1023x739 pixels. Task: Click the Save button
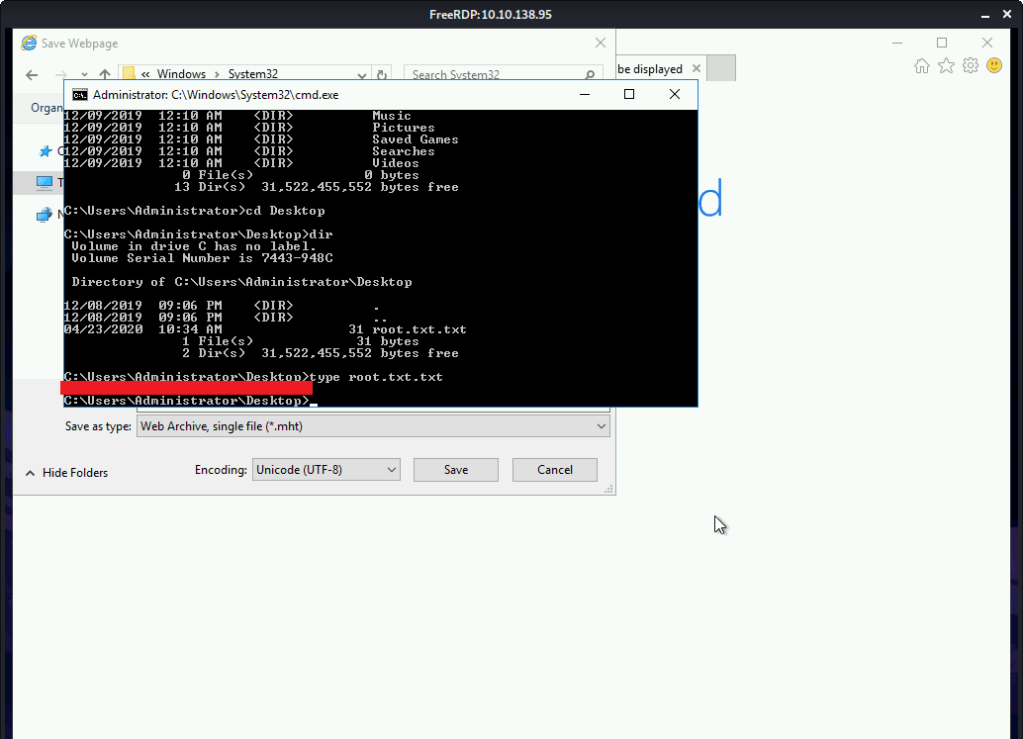(x=456, y=469)
